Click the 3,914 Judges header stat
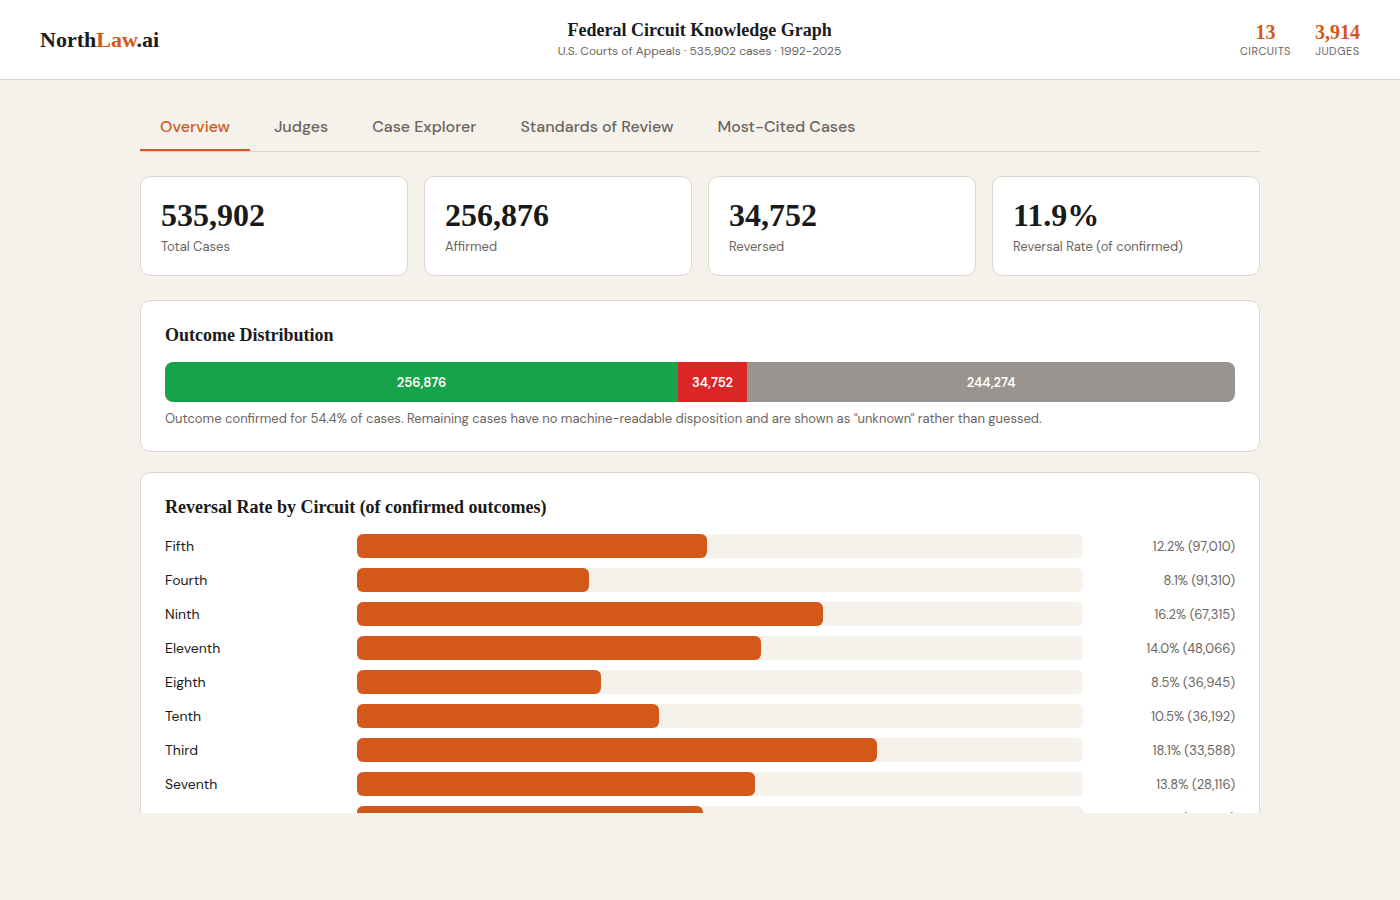The width and height of the screenshot is (1400, 900). 1337,40
